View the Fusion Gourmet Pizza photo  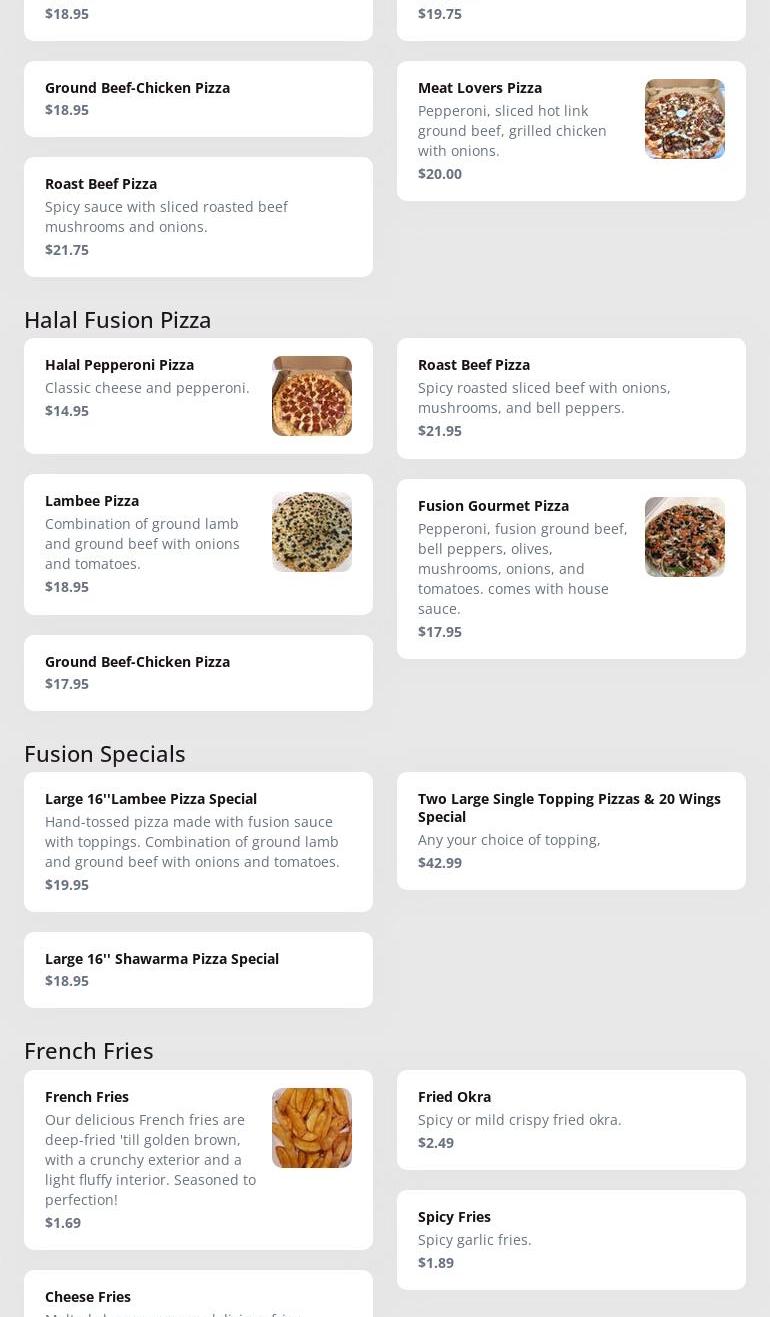684,537
